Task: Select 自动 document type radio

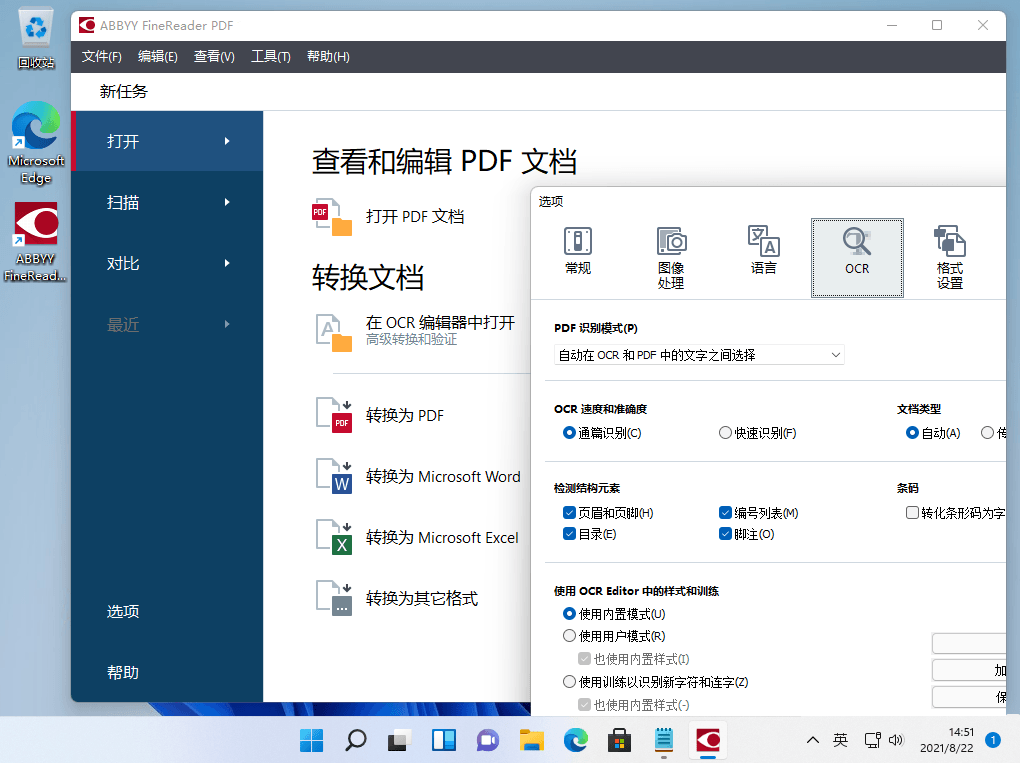Action: 912,433
